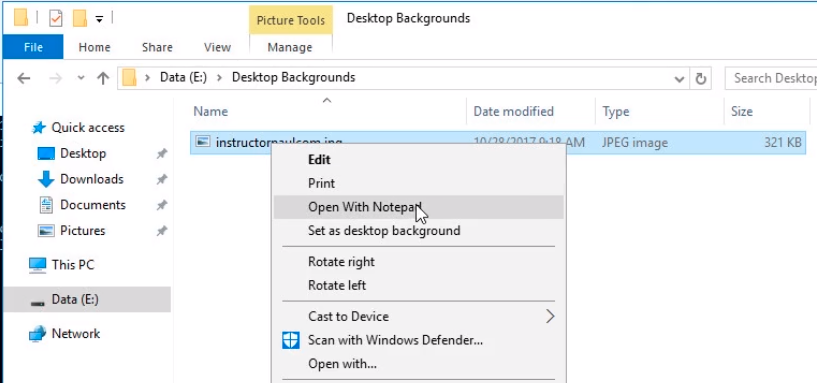Viewport: 817px width, 383px height.
Task: Open the address bar history dropdown
Action: tap(679, 79)
